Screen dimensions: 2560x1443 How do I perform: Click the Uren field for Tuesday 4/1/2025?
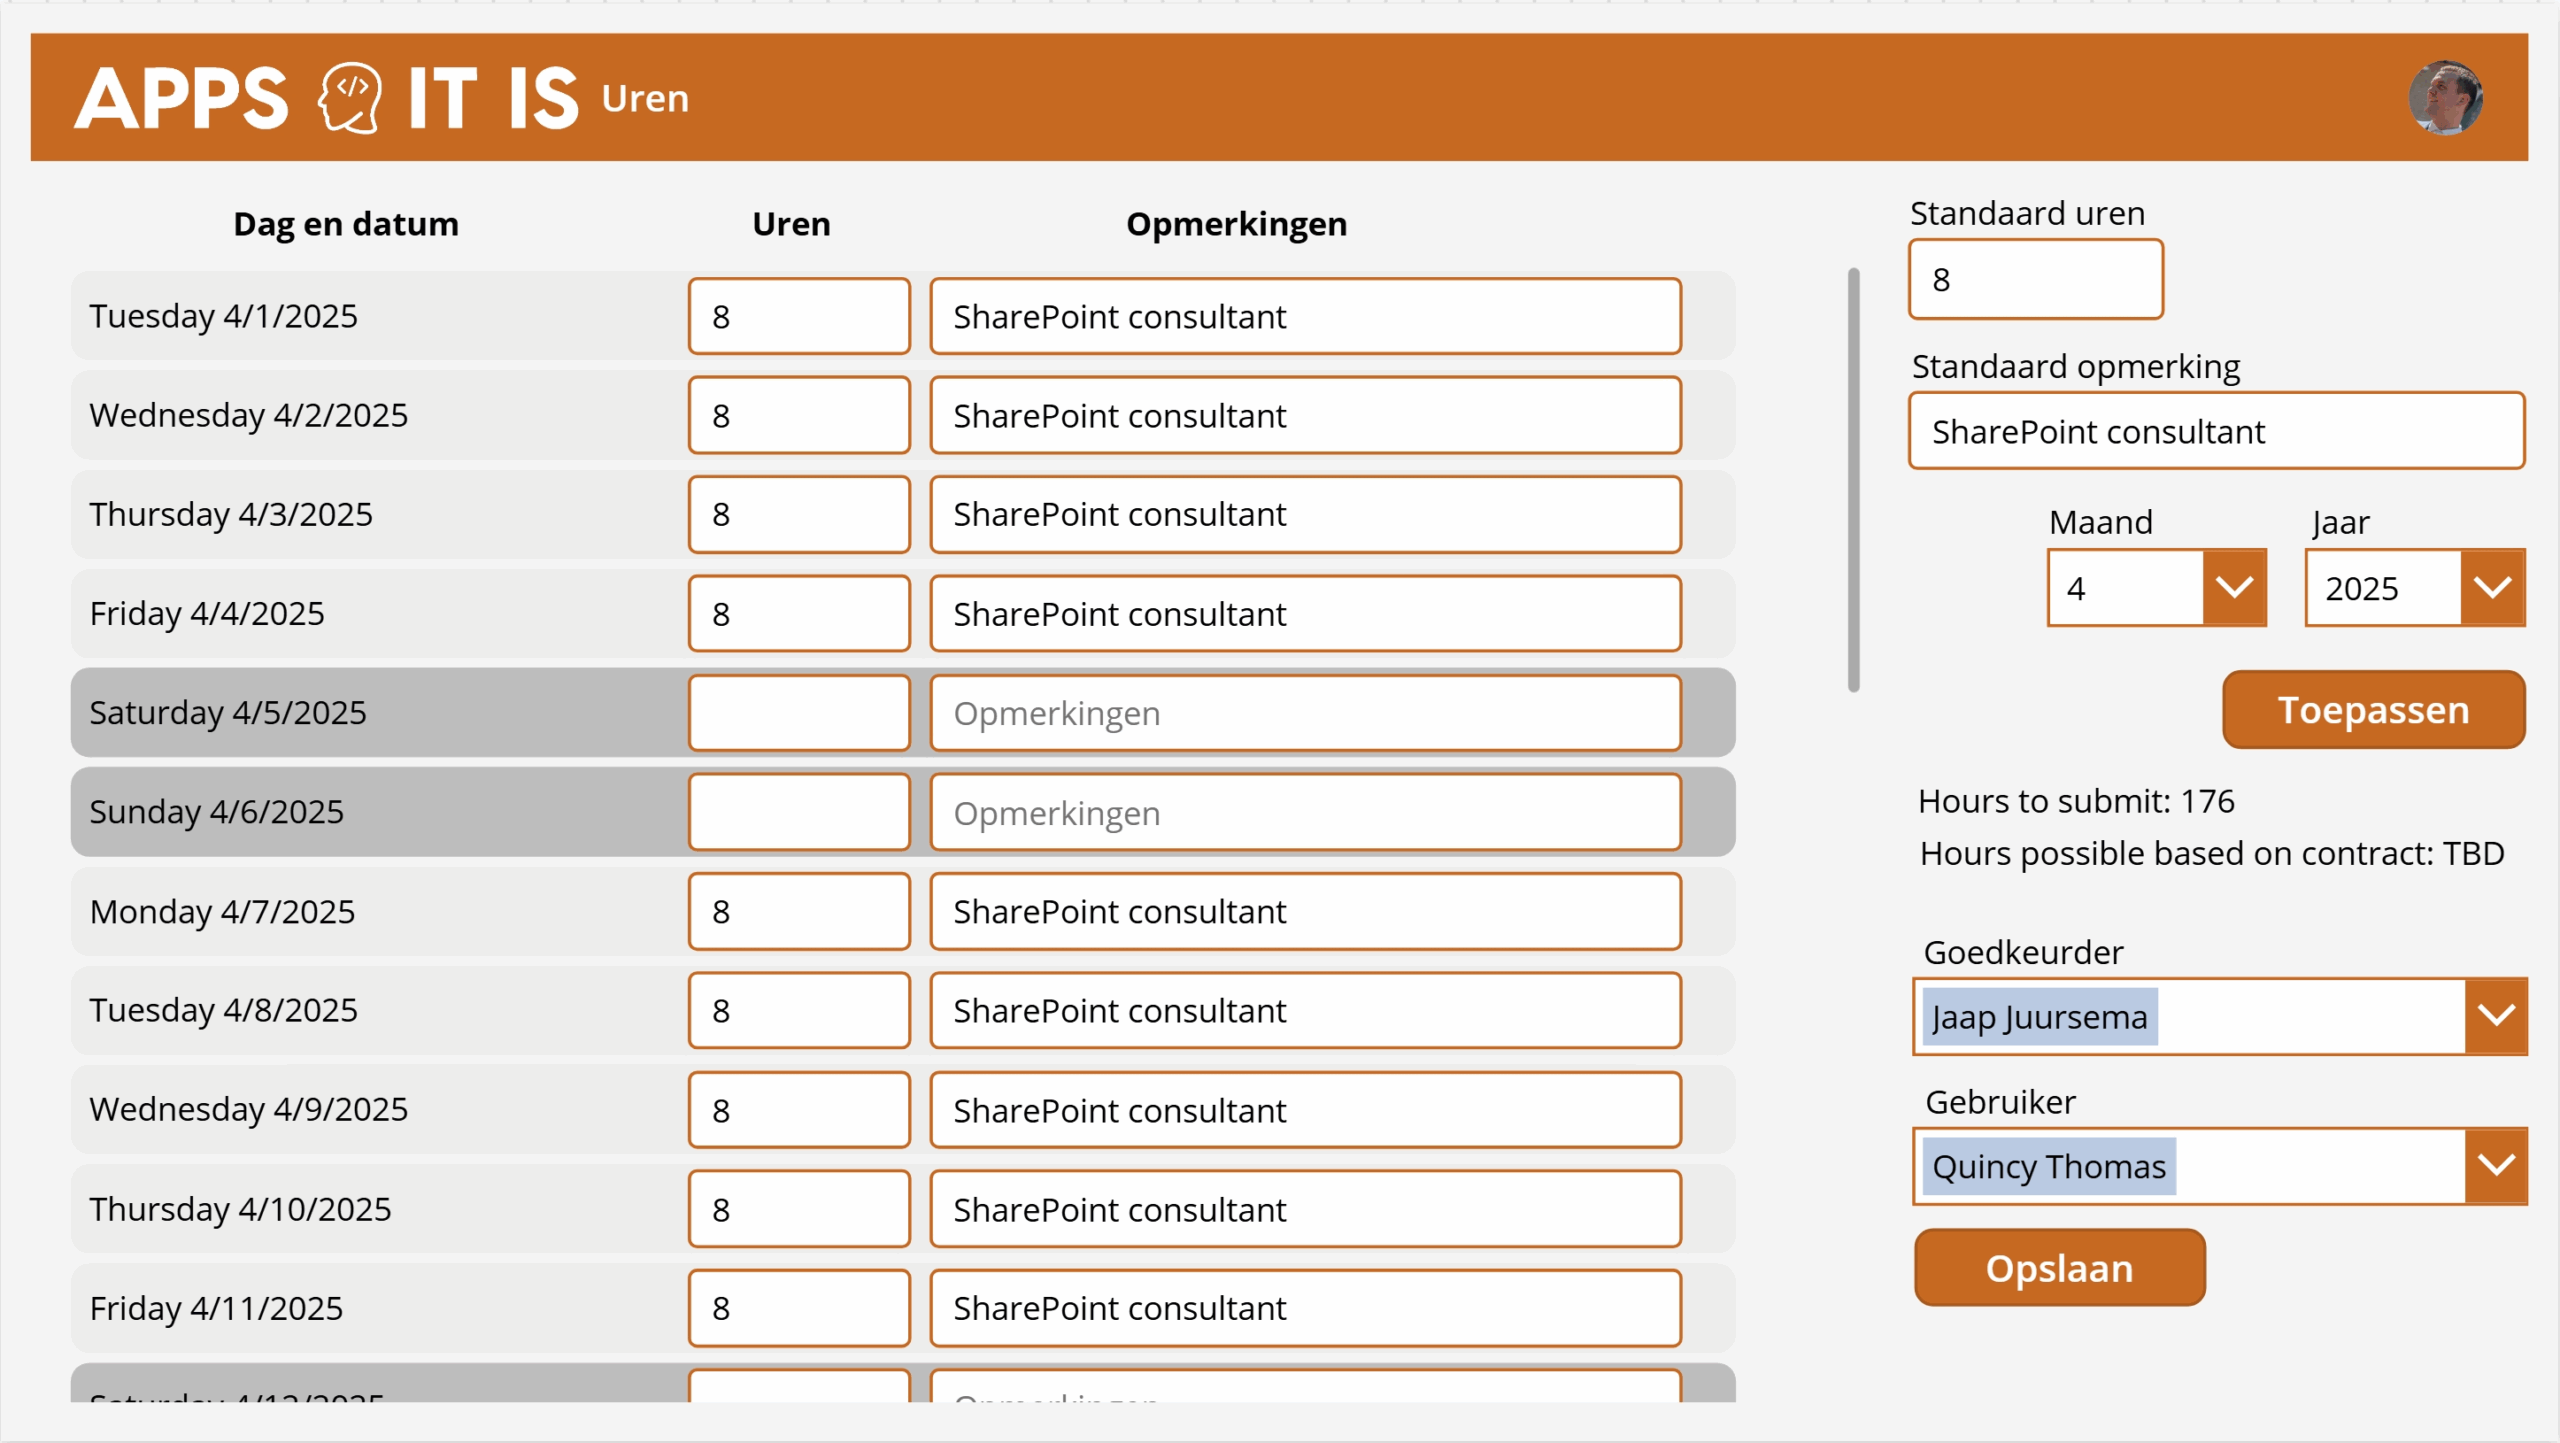tap(799, 316)
